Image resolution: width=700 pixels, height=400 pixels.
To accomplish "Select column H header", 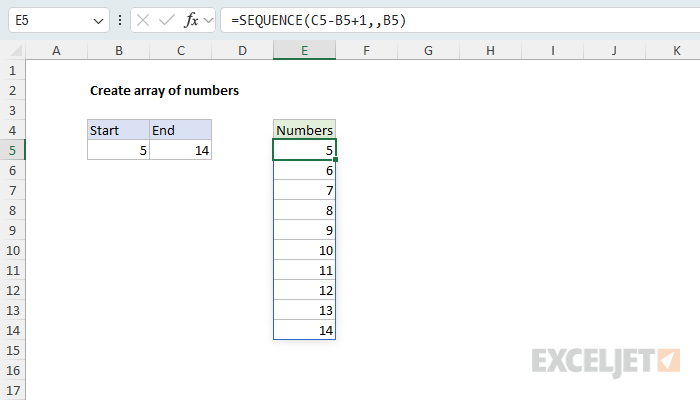I will pyautogui.click(x=490, y=50).
